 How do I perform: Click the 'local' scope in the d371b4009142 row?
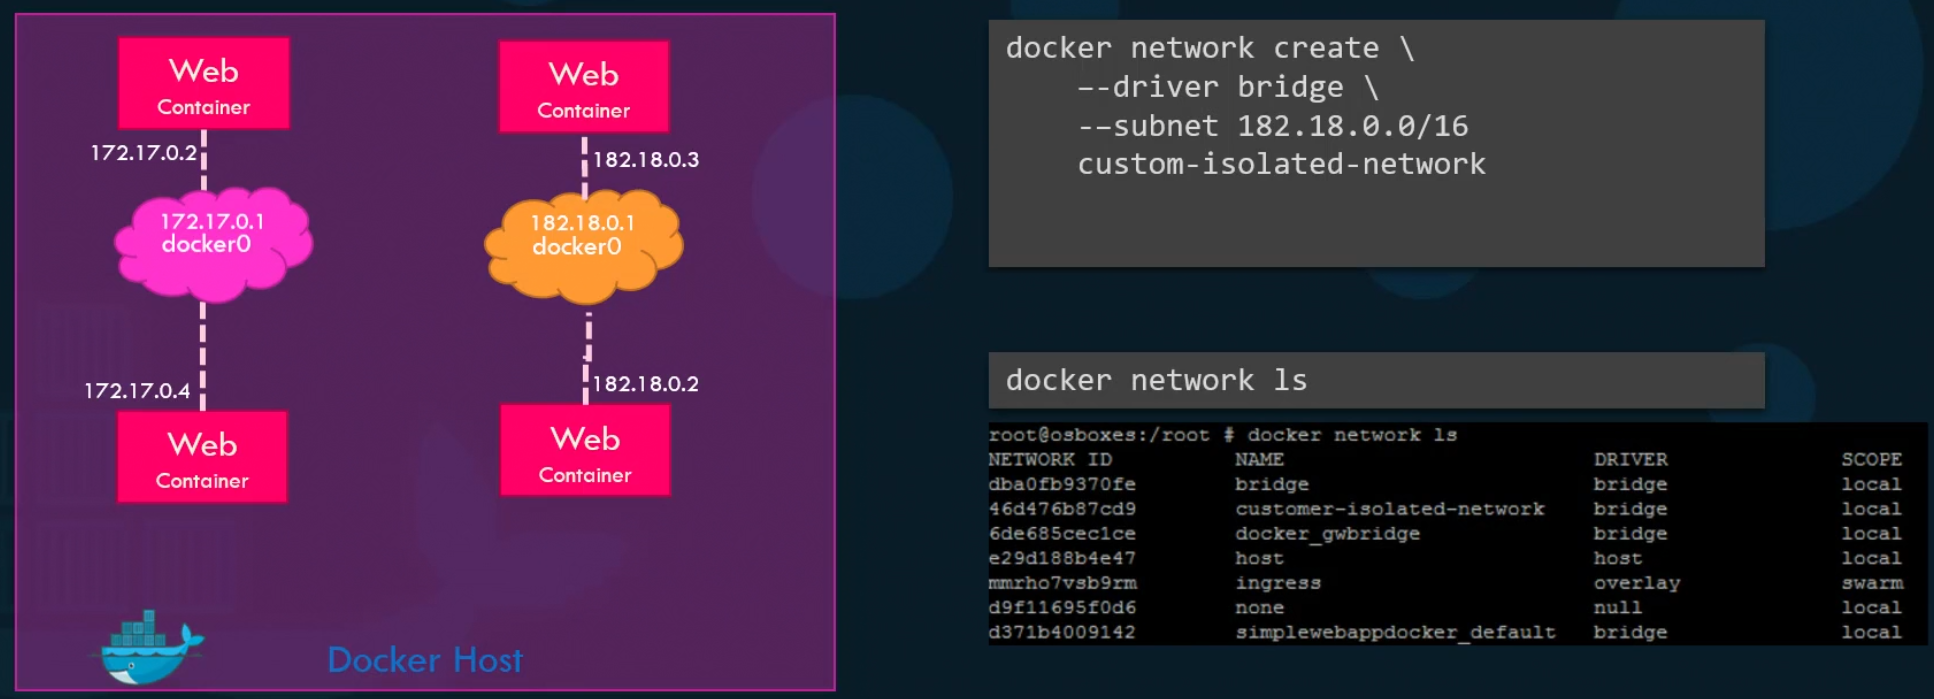[x=1871, y=633]
